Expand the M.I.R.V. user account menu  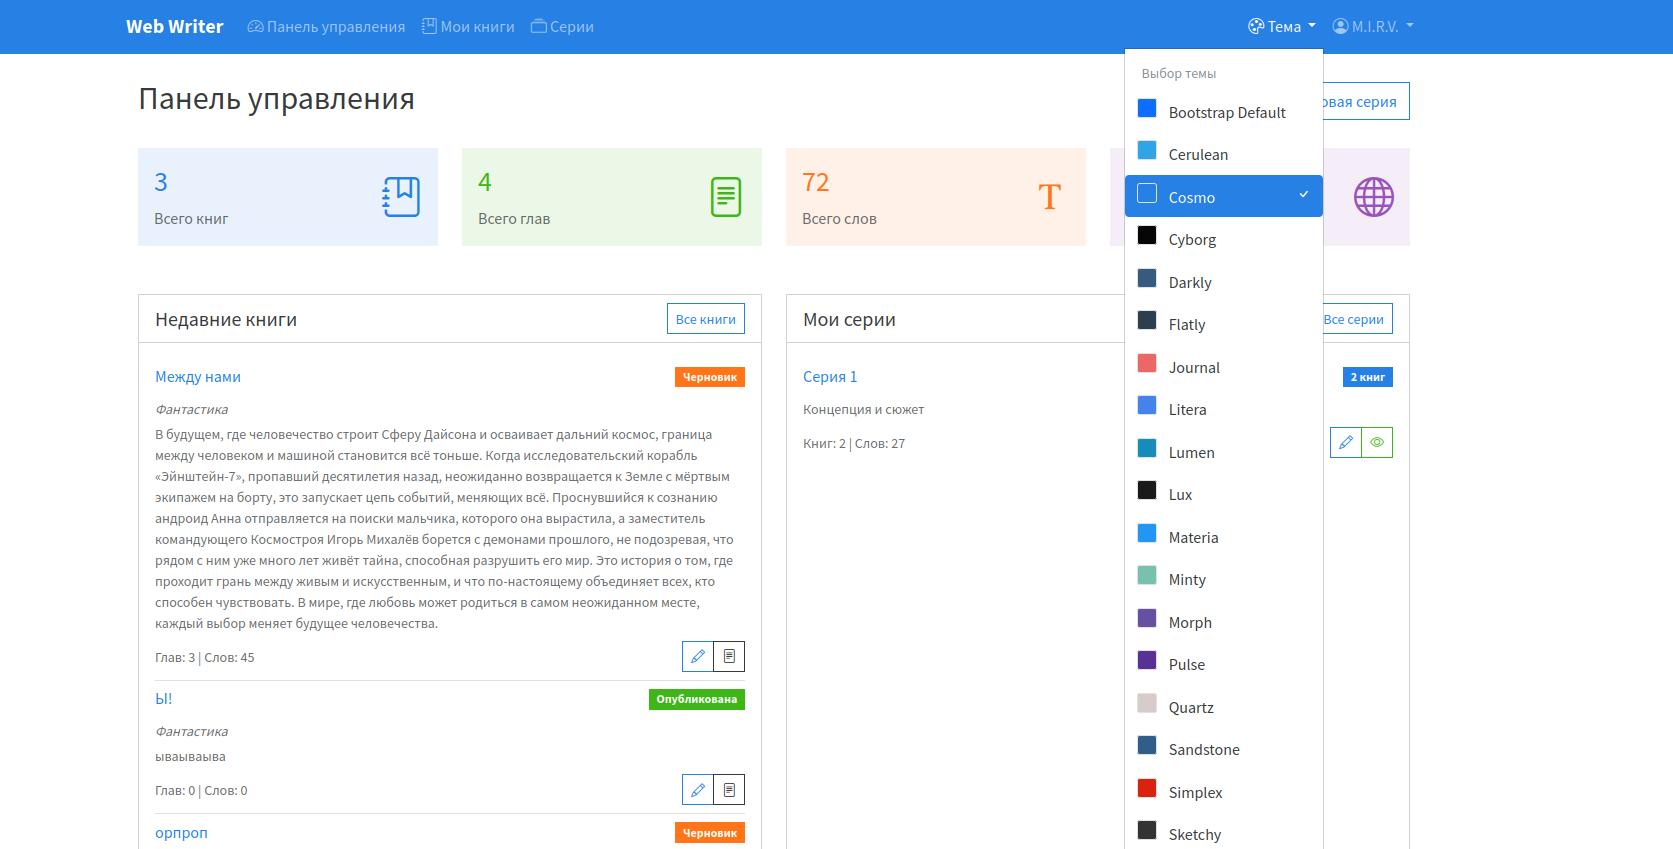tap(1373, 27)
